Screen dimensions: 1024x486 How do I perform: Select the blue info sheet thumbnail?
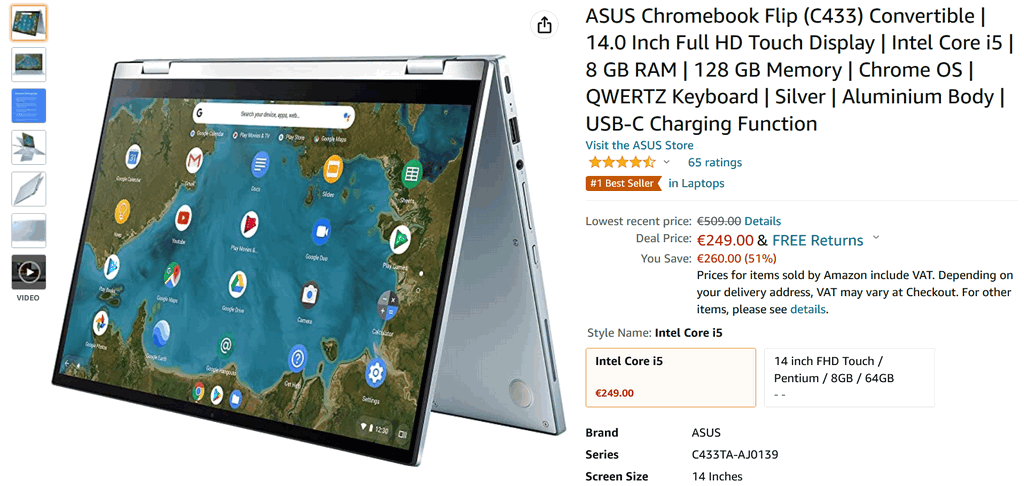tap(29, 105)
